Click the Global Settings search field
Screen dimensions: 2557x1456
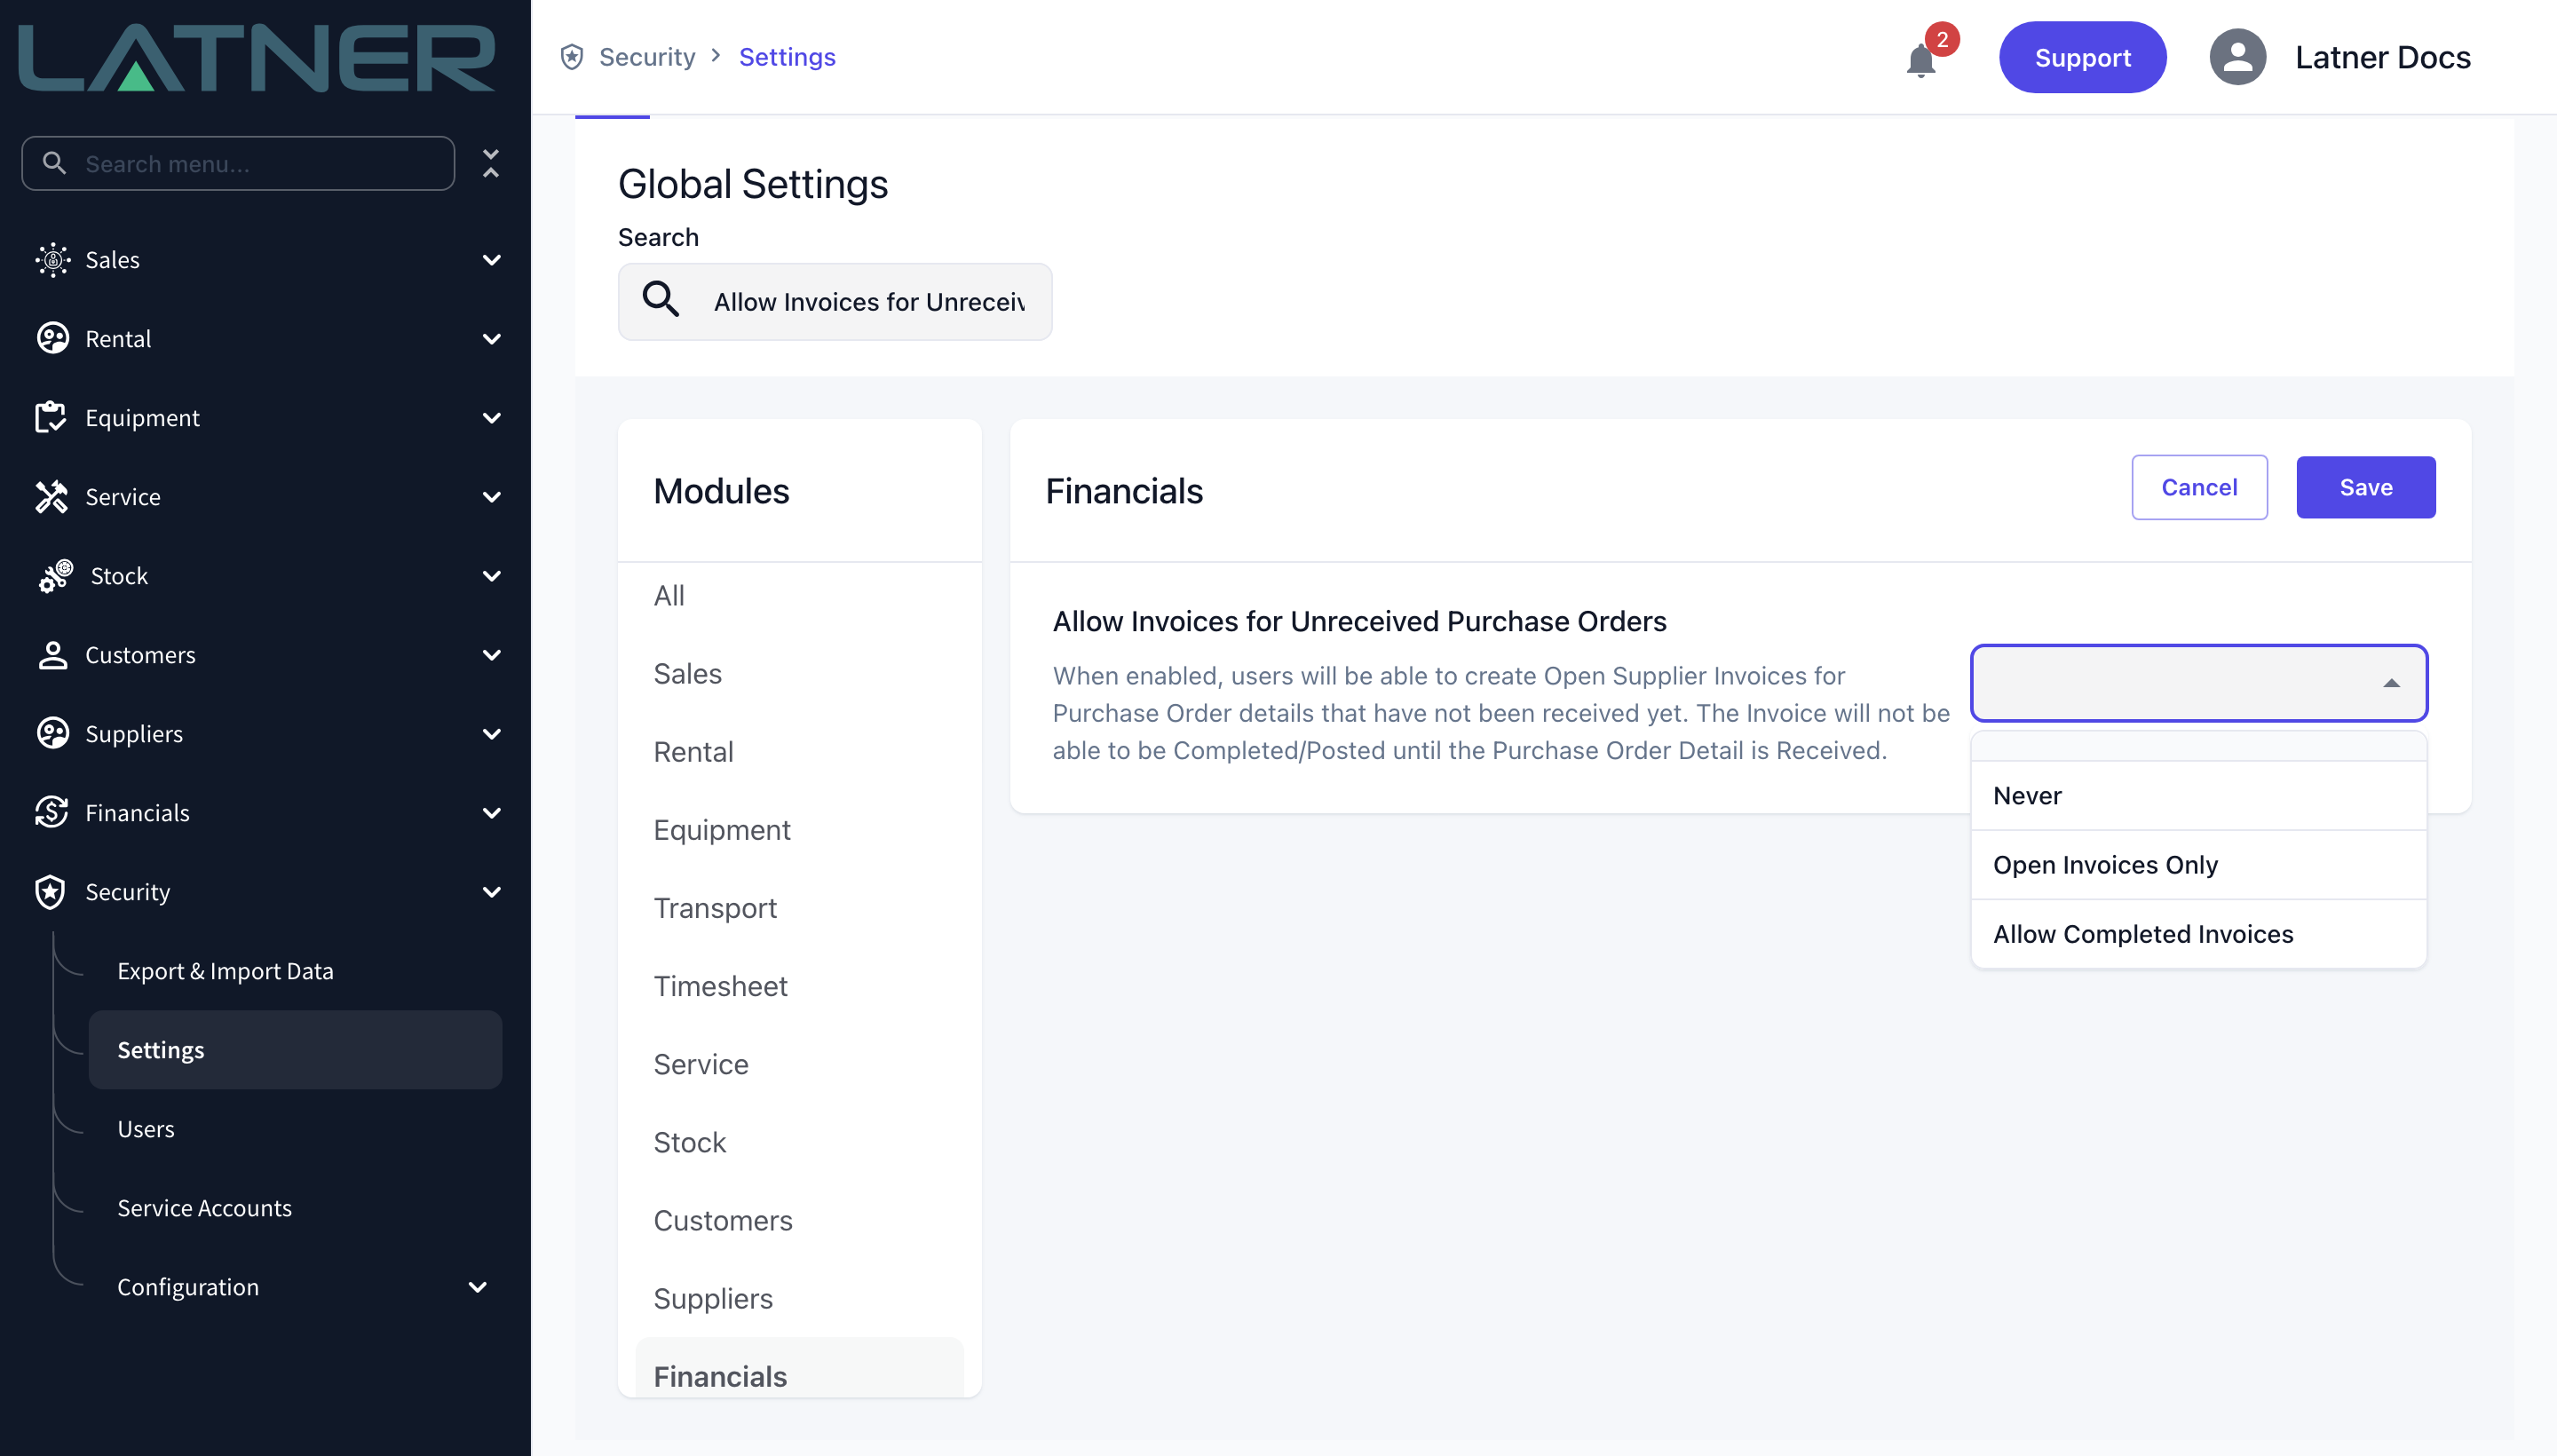[x=834, y=302]
